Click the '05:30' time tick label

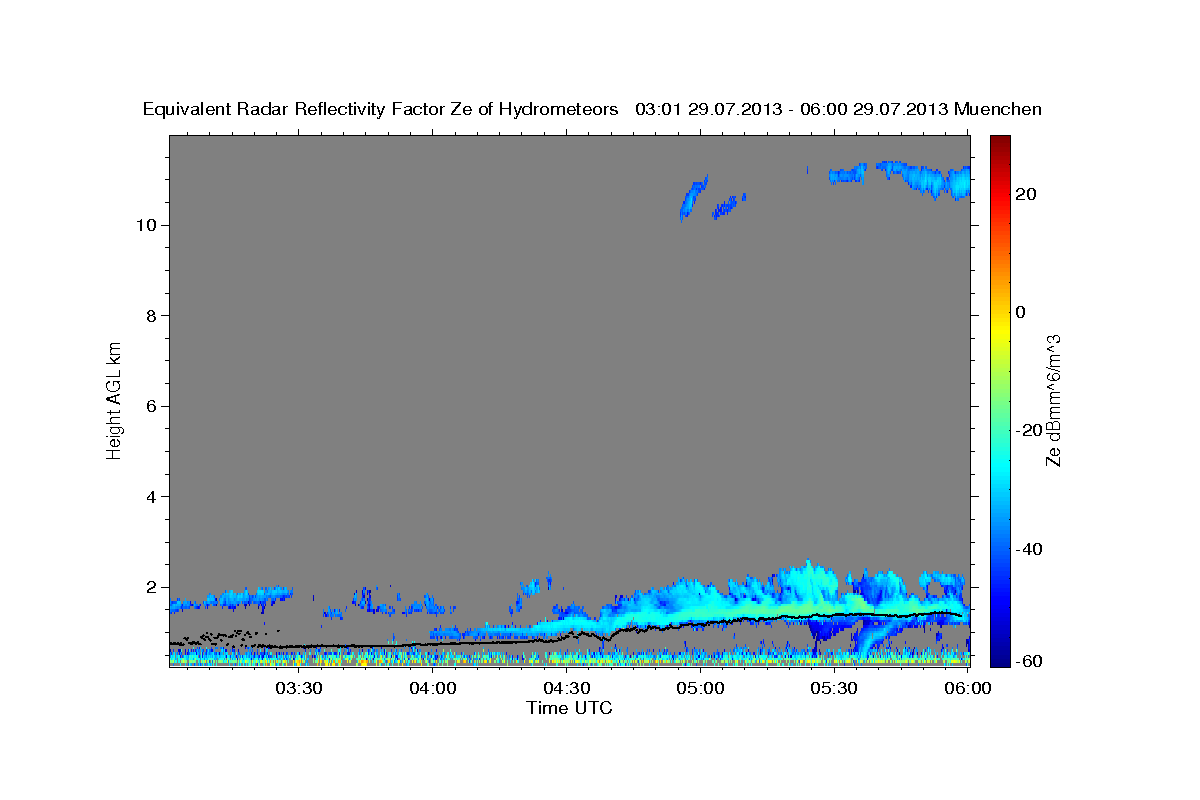[x=835, y=688]
